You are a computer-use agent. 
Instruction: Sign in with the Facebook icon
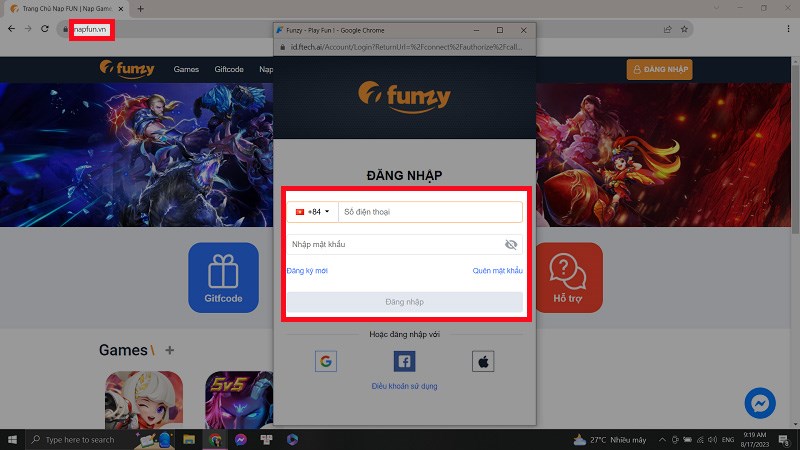[x=404, y=361]
